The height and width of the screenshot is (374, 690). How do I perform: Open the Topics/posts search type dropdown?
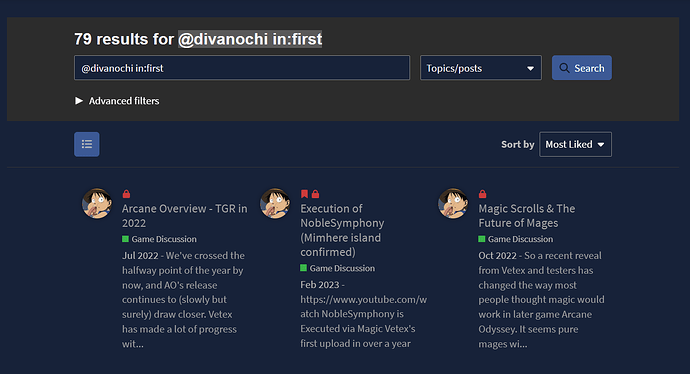point(481,68)
